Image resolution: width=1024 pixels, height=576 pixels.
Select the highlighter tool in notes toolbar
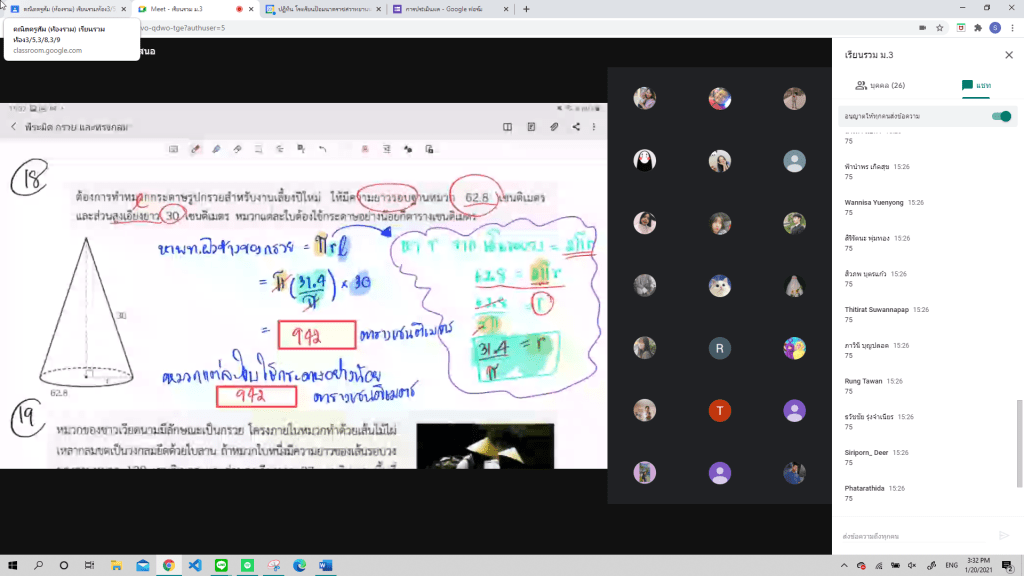point(217,149)
